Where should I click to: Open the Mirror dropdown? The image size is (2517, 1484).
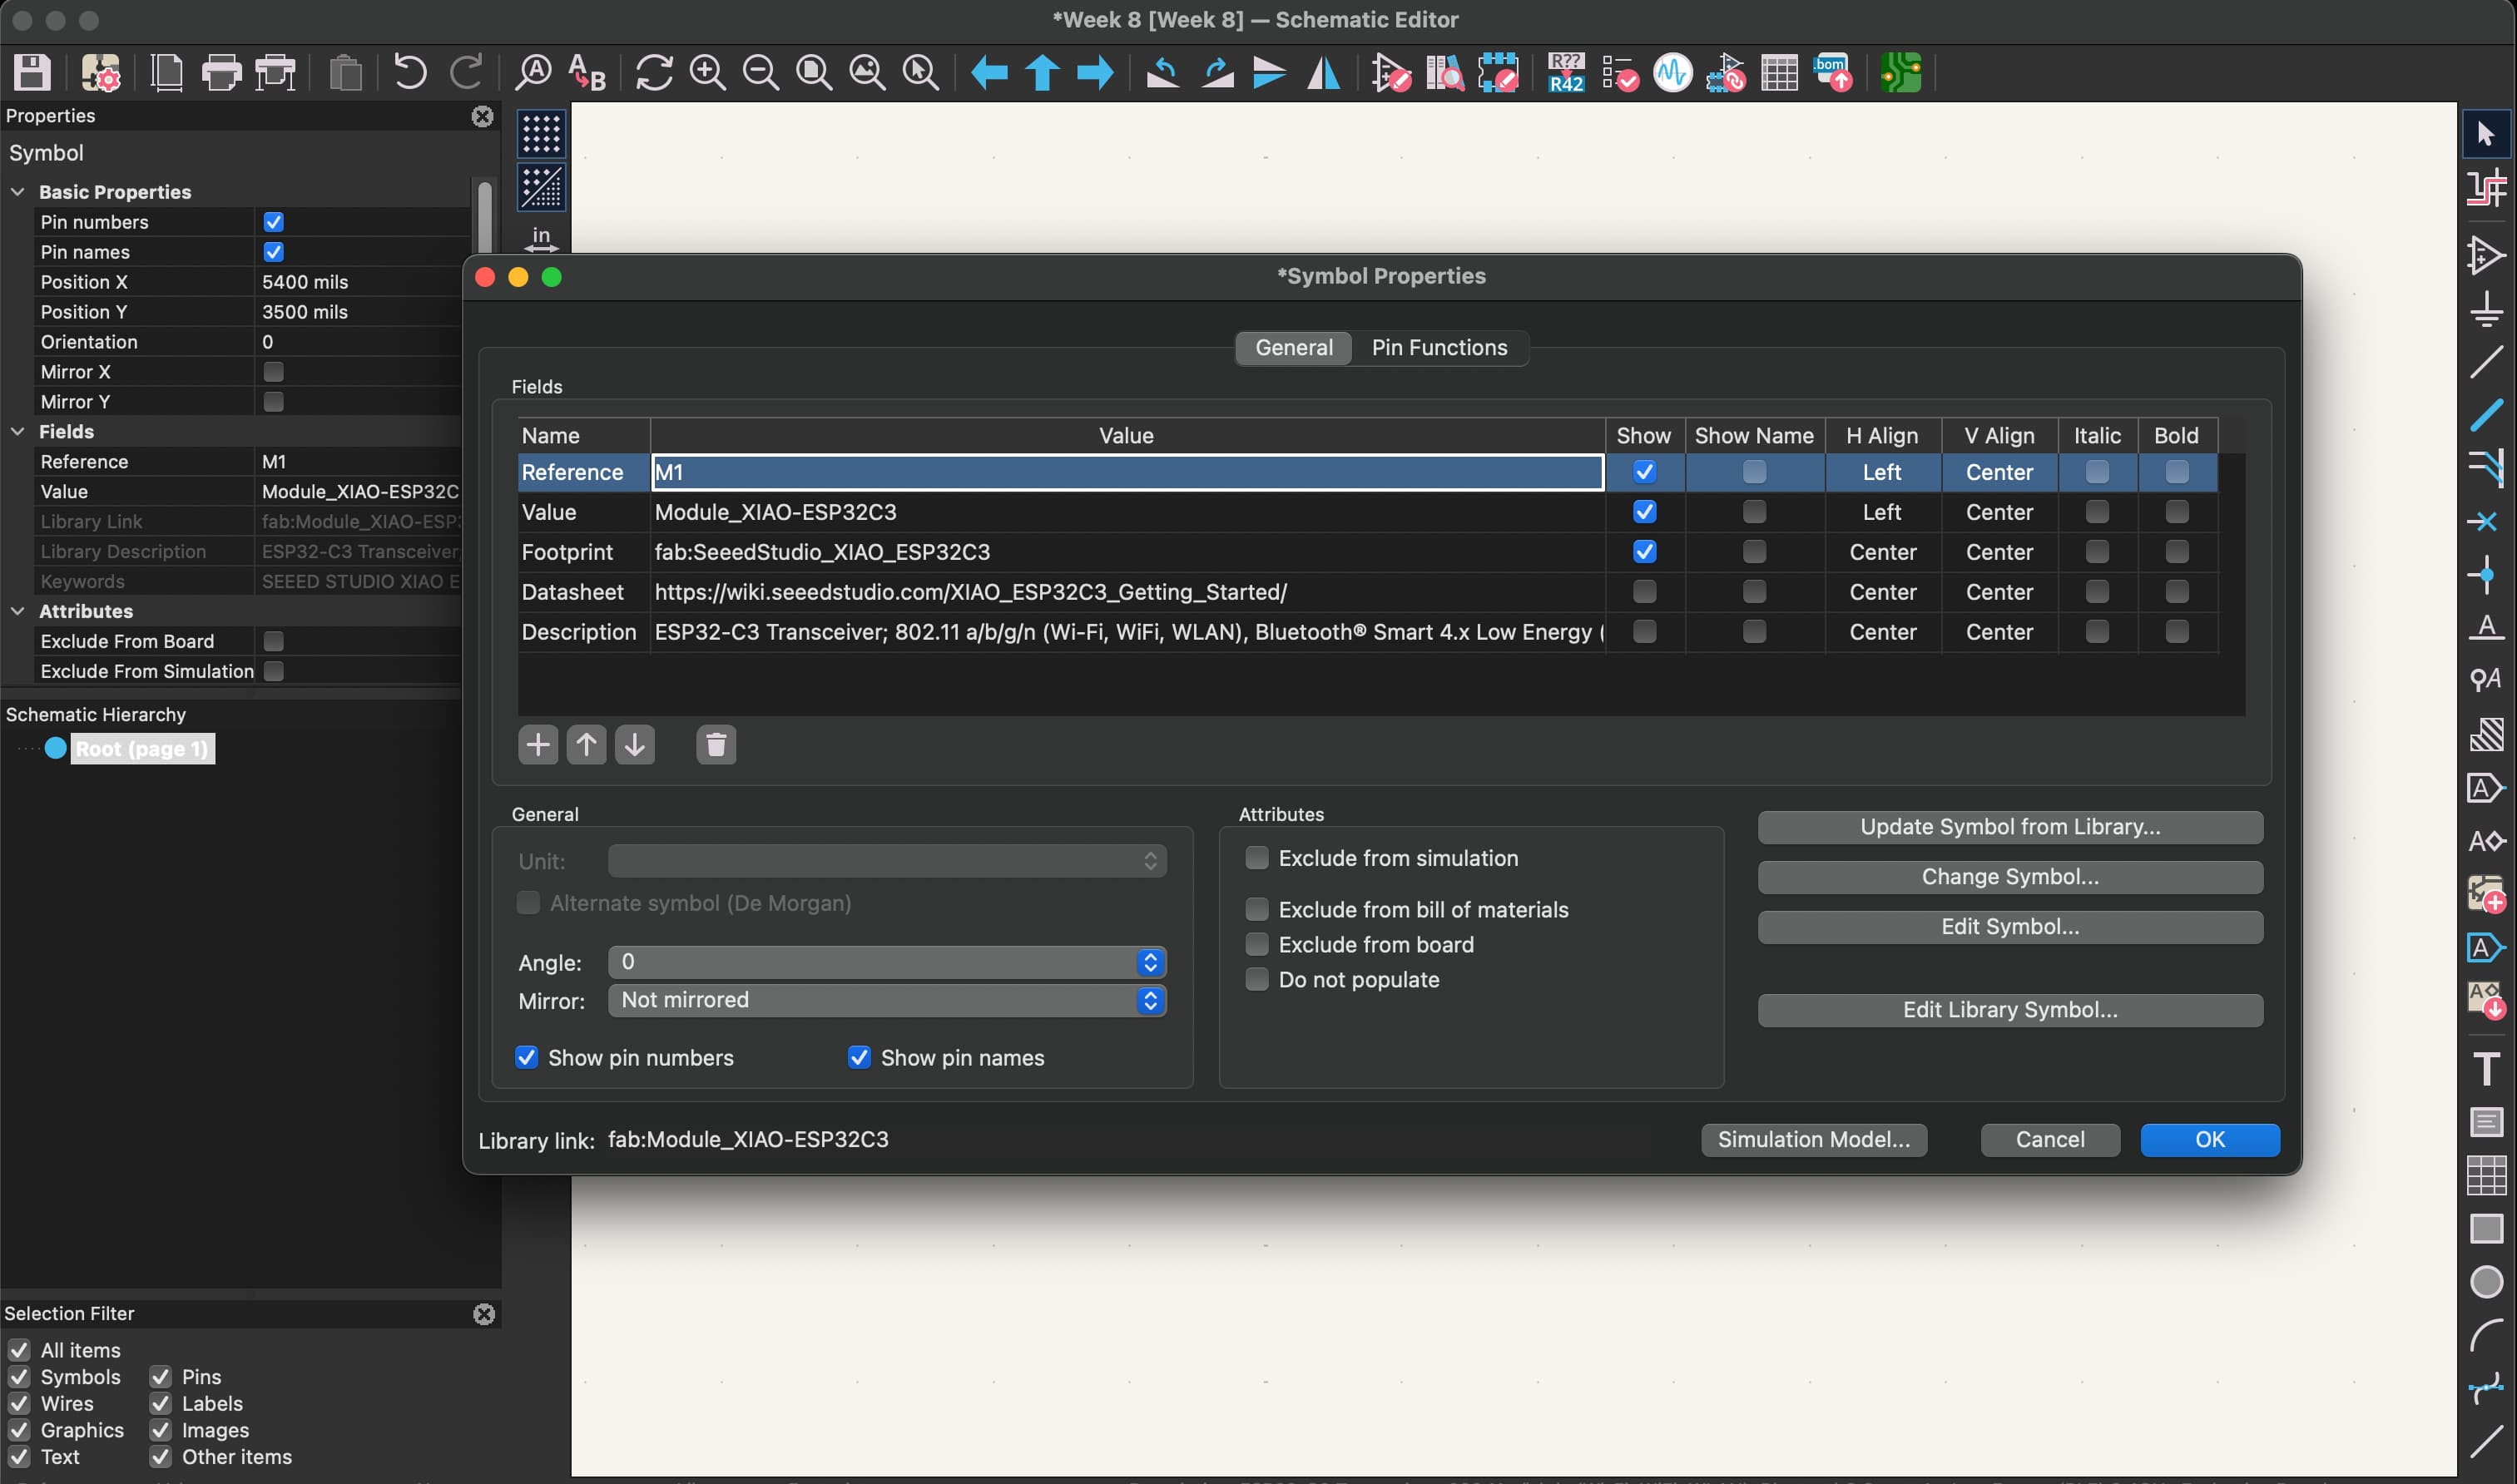click(886, 1000)
